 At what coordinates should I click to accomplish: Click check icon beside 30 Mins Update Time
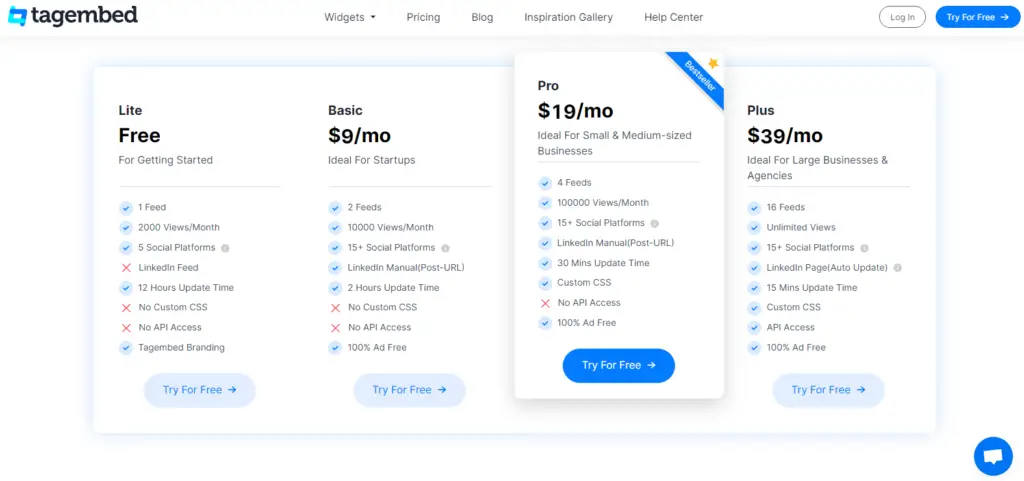(x=545, y=264)
